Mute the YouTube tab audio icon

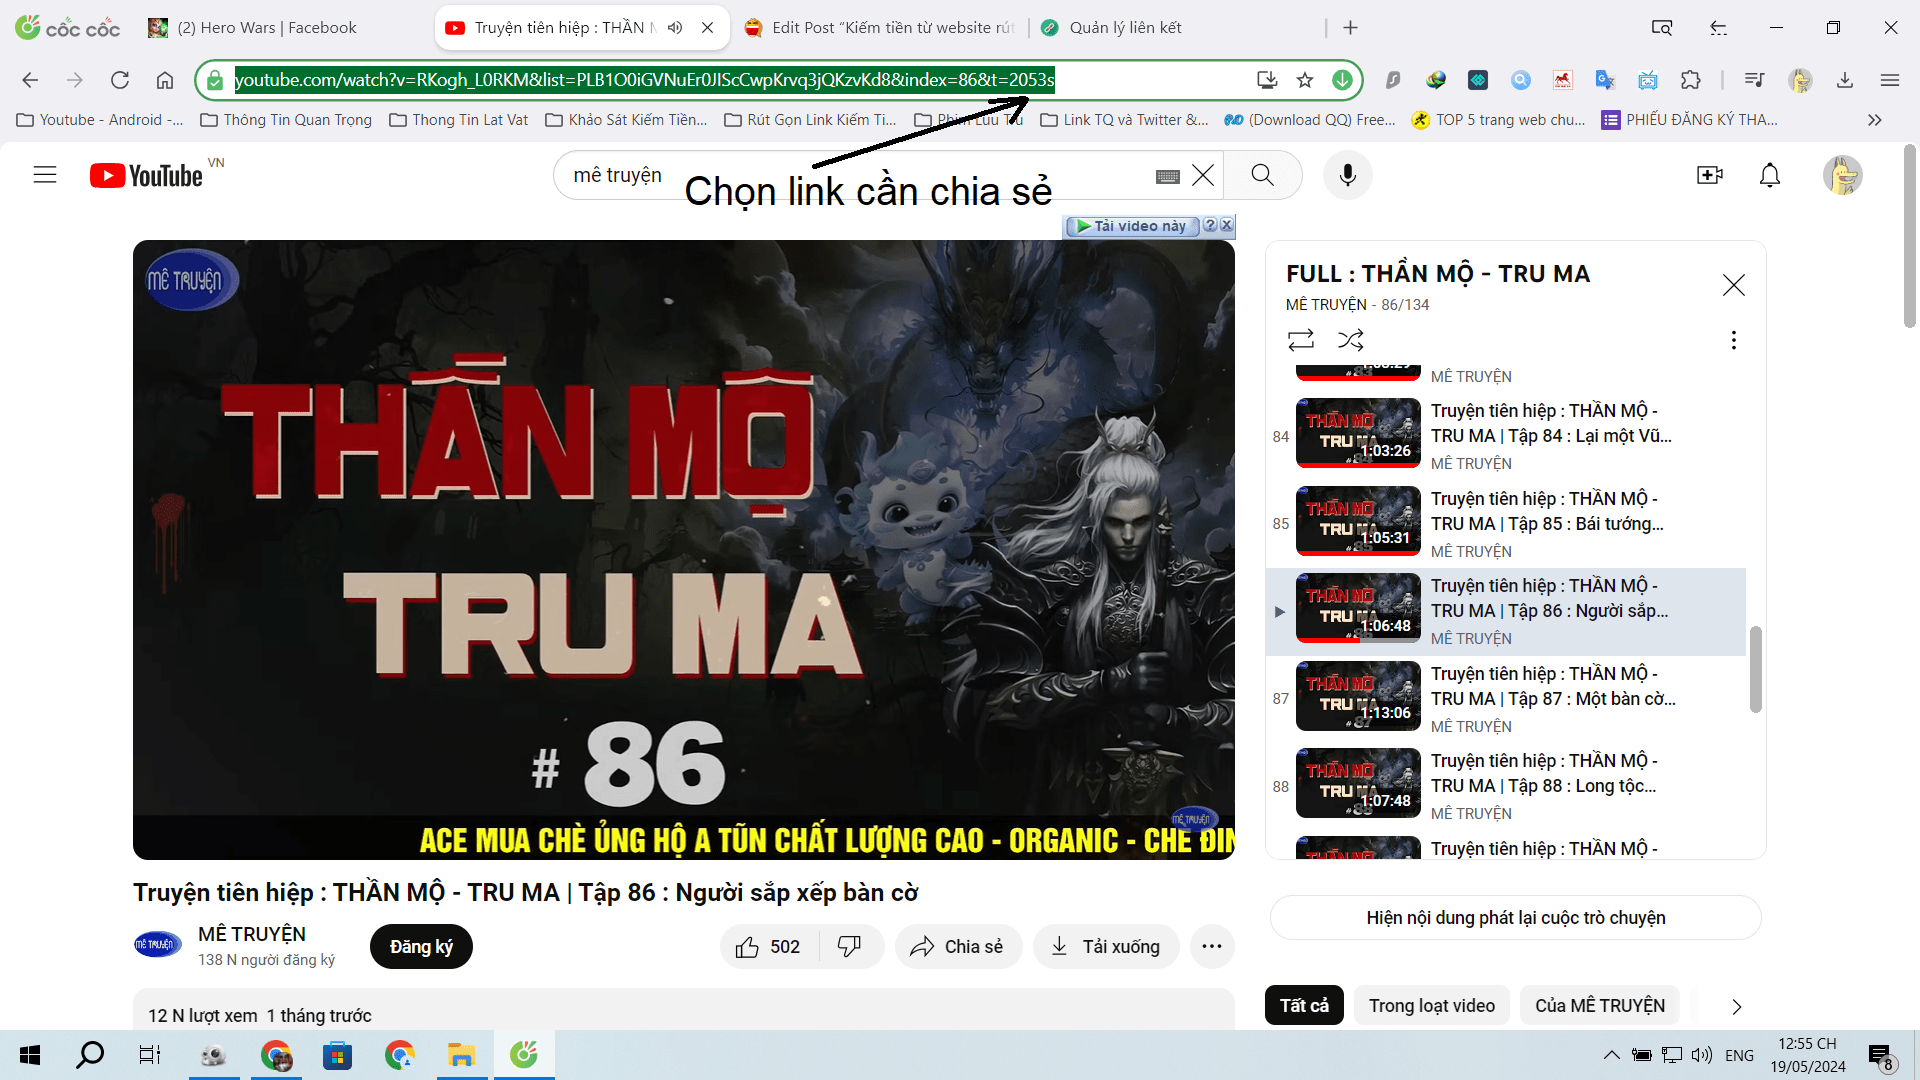click(x=675, y=28)
